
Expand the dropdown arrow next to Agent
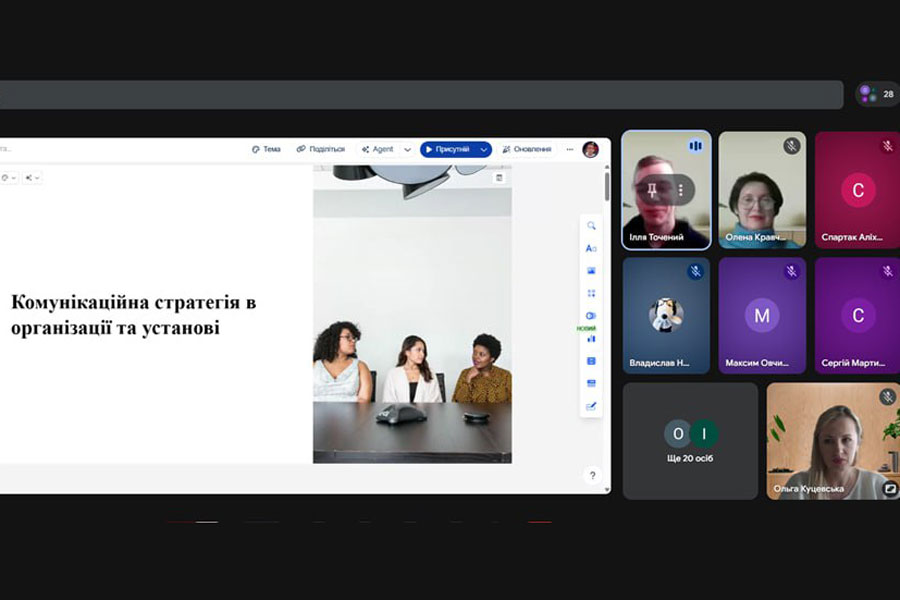pos(407,149)
